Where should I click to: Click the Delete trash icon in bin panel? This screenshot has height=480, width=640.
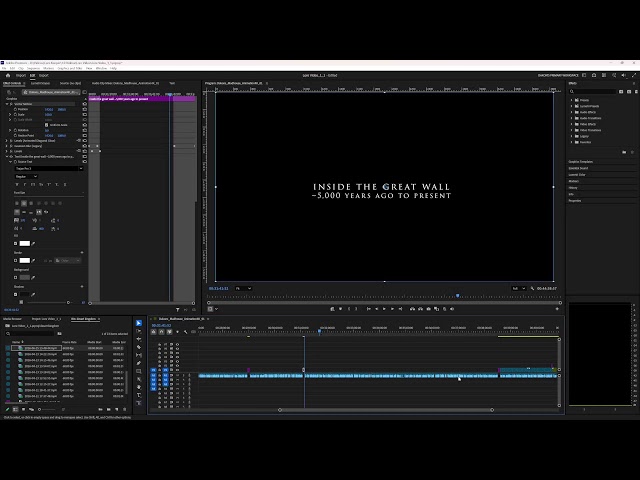pos(124,409)
